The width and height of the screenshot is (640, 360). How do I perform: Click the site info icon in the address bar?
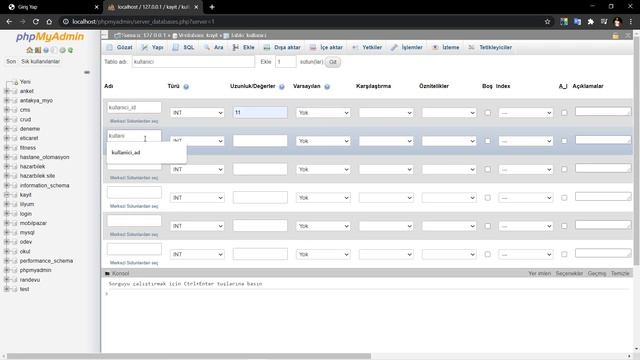(x=65, y=22)
